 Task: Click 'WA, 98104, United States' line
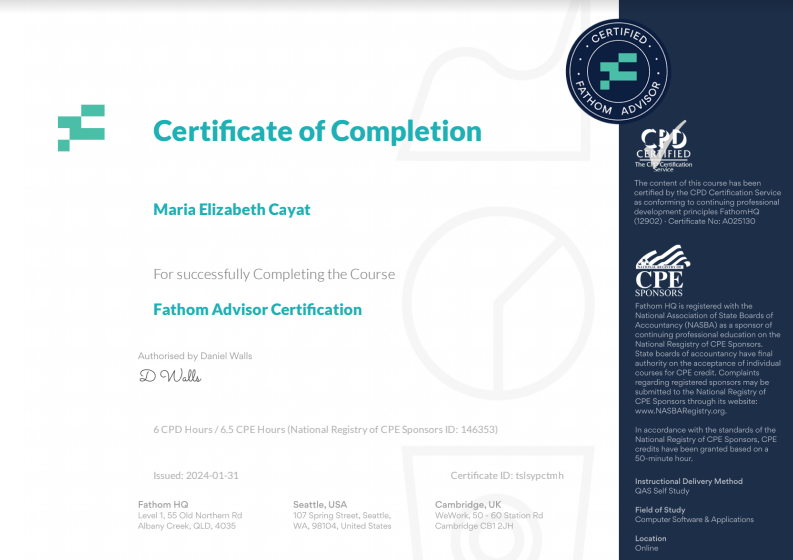click(342, 526)
